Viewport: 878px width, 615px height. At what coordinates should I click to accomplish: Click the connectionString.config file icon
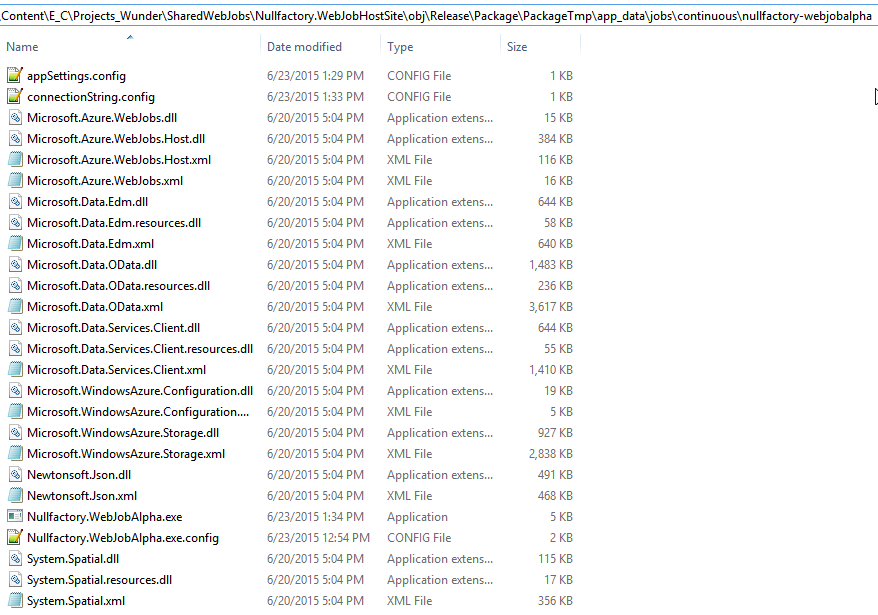click(x=15, y=96)
